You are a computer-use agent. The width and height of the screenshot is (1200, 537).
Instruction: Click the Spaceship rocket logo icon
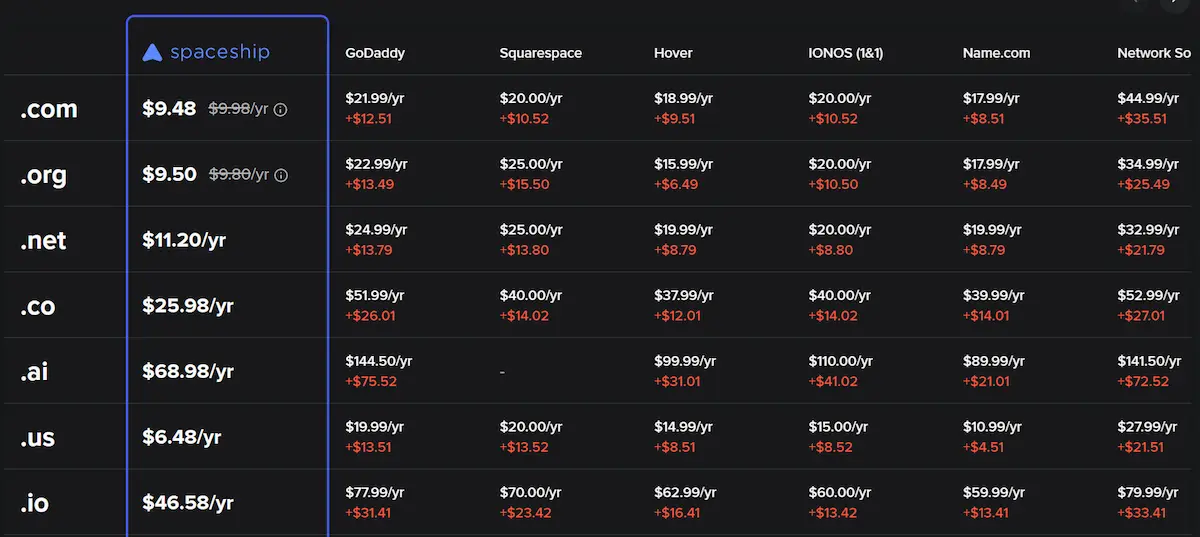coord(152,52)
